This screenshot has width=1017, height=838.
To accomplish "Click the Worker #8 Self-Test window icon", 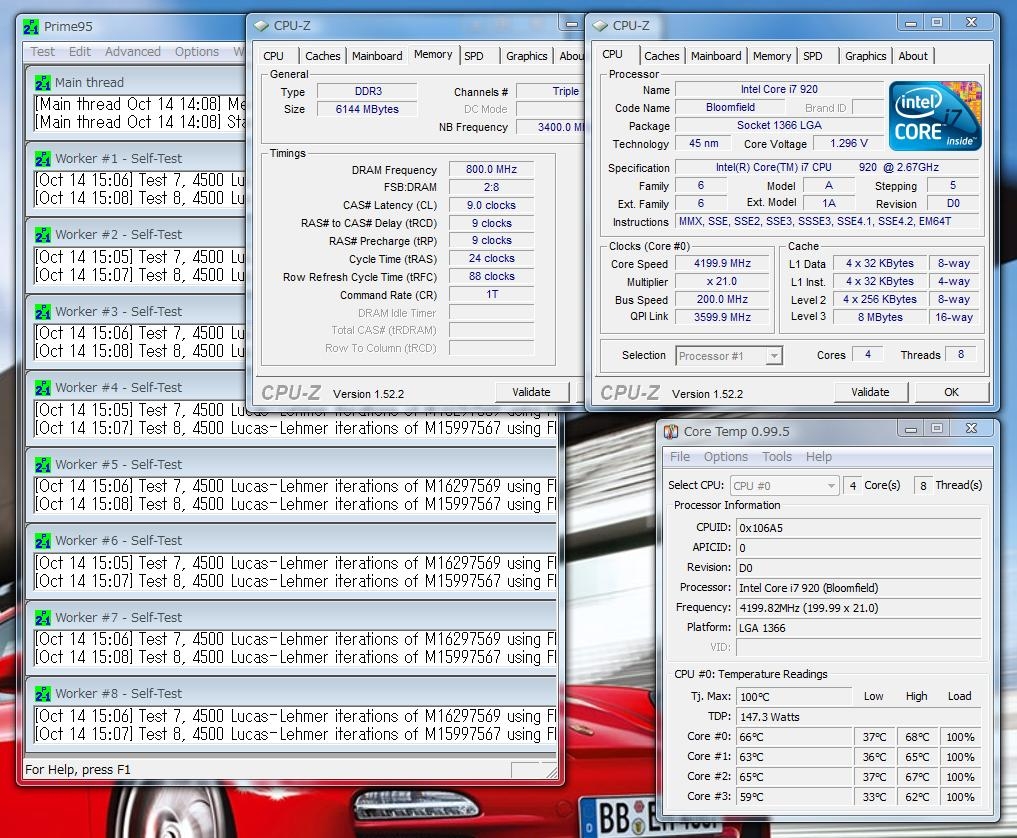I will point(43,694).
